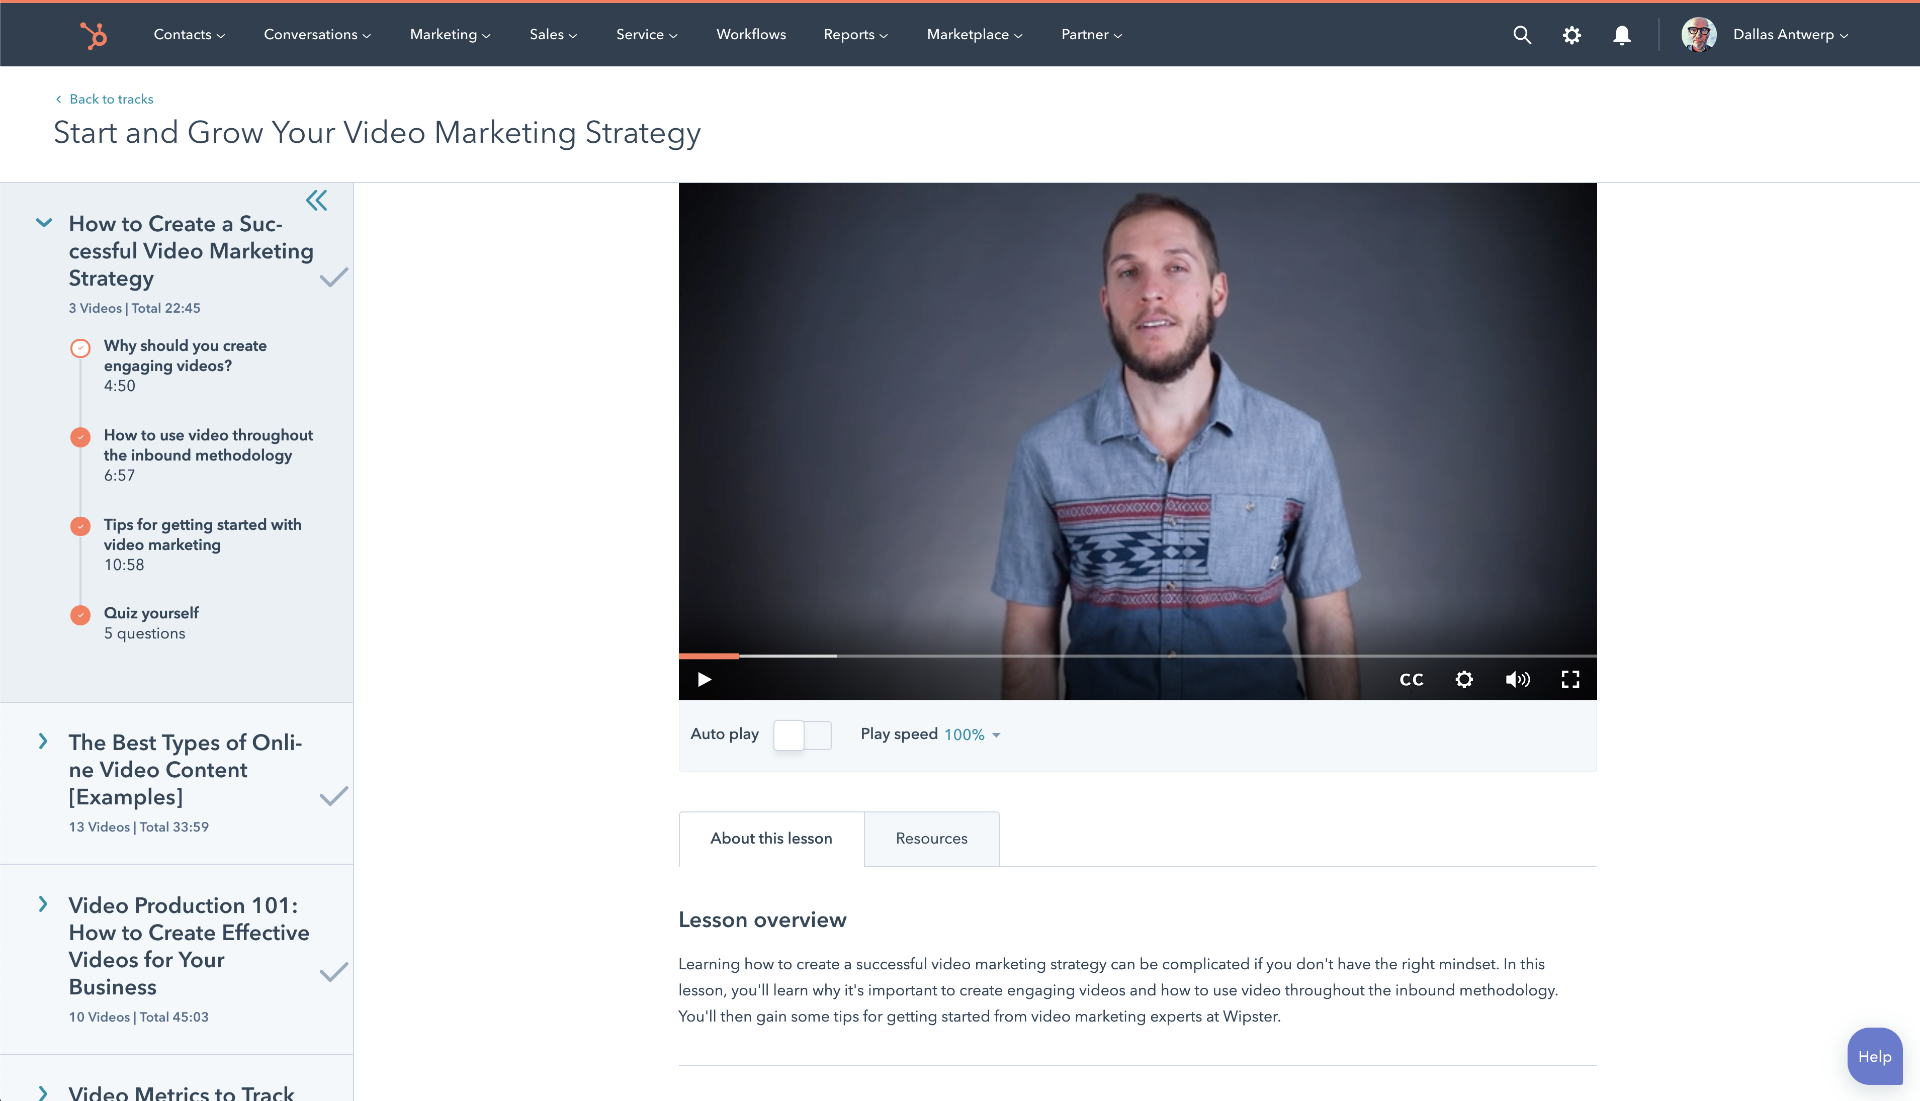The width and height of the screenshot is (1920, 1101).
Task: Enter fullscreen video mode
Action: pyautogui.click(x=1570, y=680)
